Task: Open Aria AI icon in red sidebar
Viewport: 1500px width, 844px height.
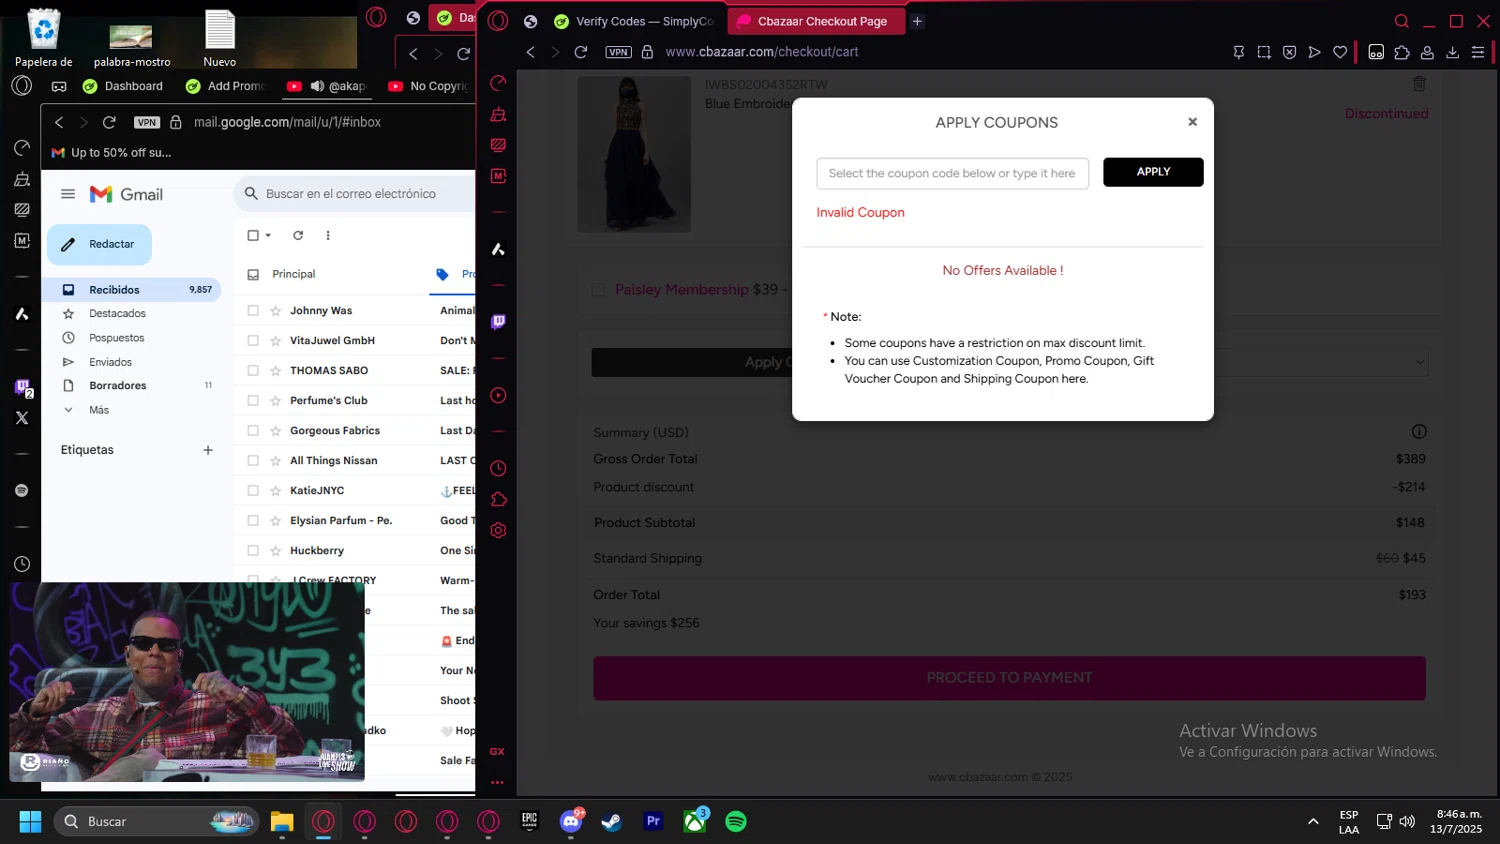Action: pos(498,250)
